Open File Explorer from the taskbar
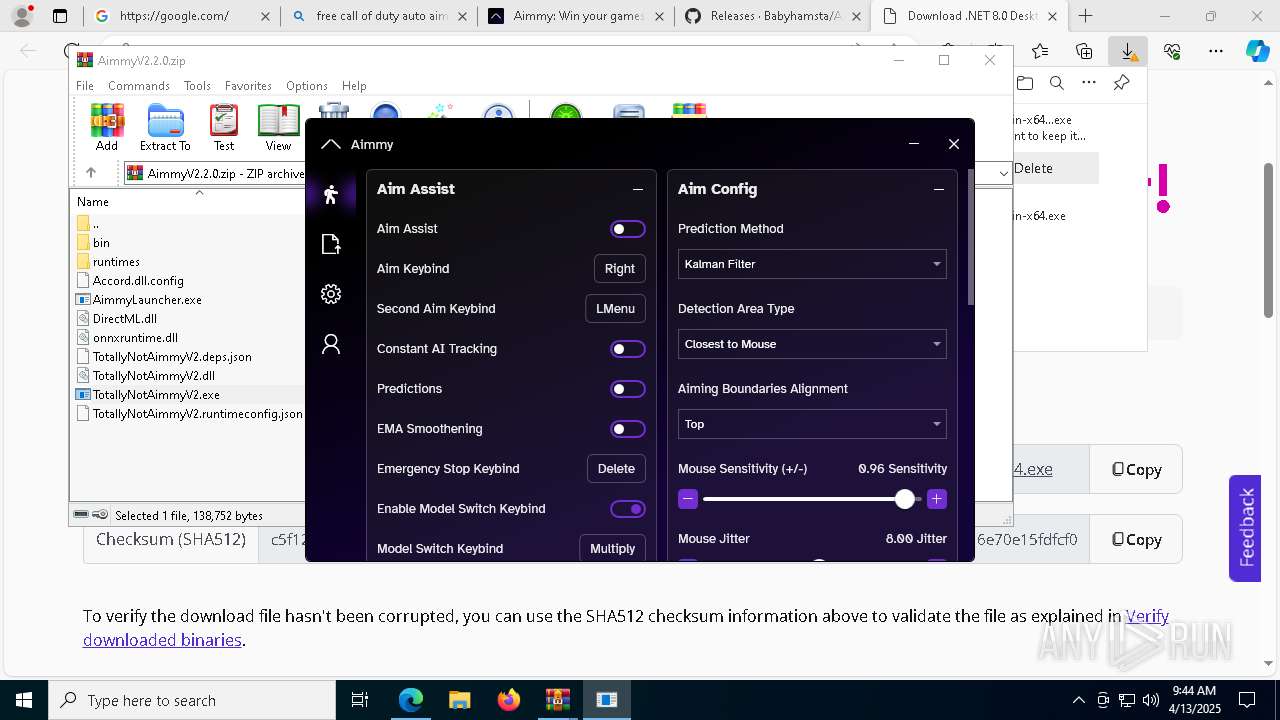Image resolution: width=1280 pixels, height=720 pixels. click(x=459, y=700)
